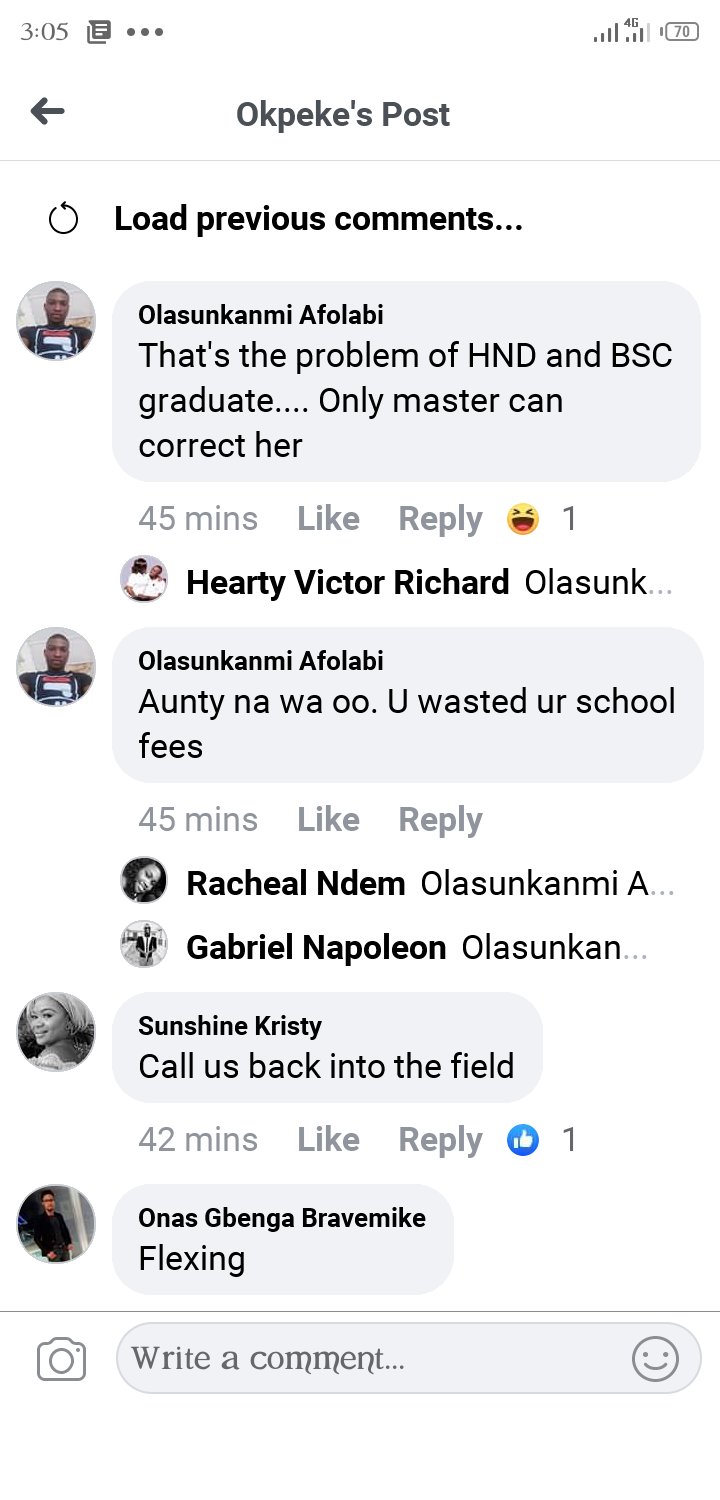Image resolution: width=720 pixels, height=1500 pixels.
Task: Tap the battery indicator in status bar
Action: coord(680,32)
